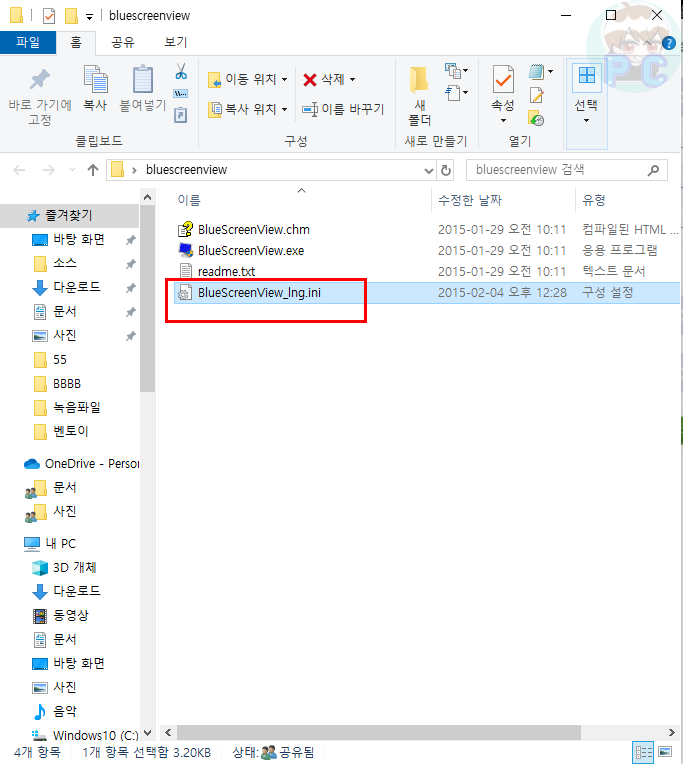Image resolution: width=683 pixels, height=764 pixels.
Task: Pin to Quick access (바로 가기에 고정)
Action: pos(40,96)
